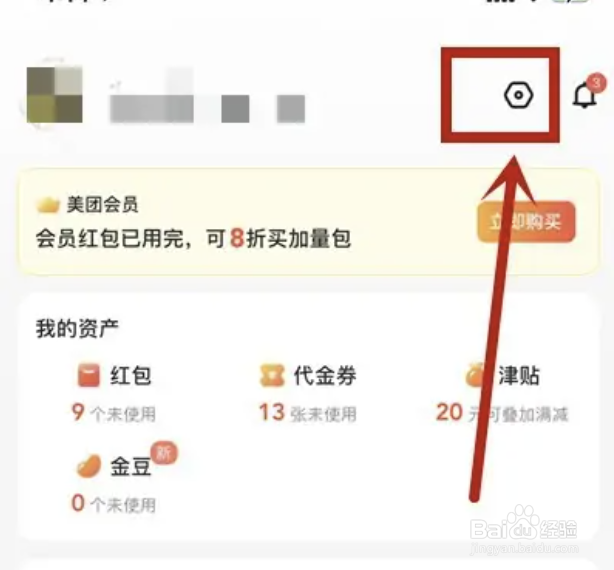This screenshot has height=570, width=614.
Task: Open the 美团会员 label
Action: click(102, 205)
